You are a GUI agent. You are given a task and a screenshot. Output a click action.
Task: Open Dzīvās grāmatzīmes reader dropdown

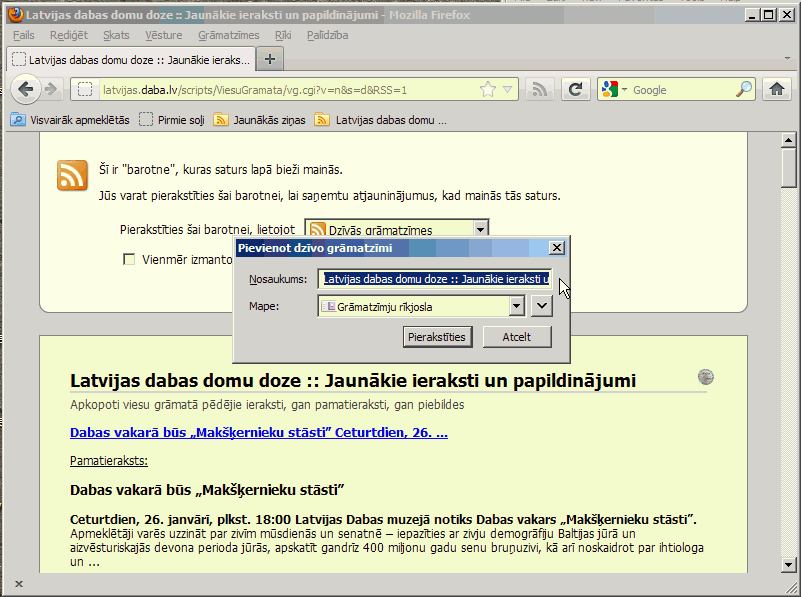(396, 227)
